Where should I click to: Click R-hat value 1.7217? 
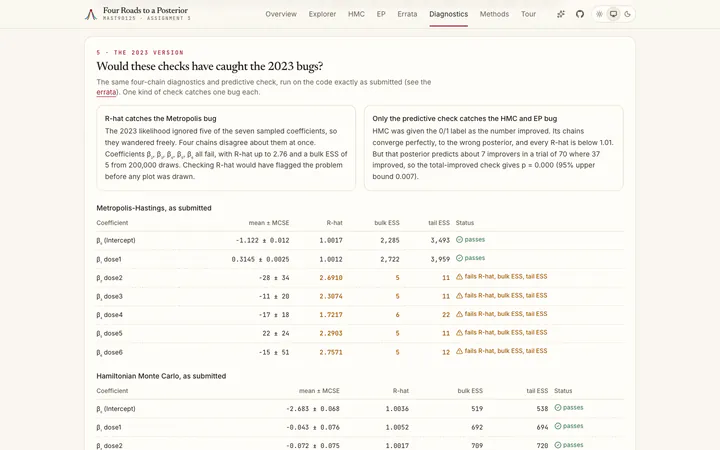(x=331, y=315)
